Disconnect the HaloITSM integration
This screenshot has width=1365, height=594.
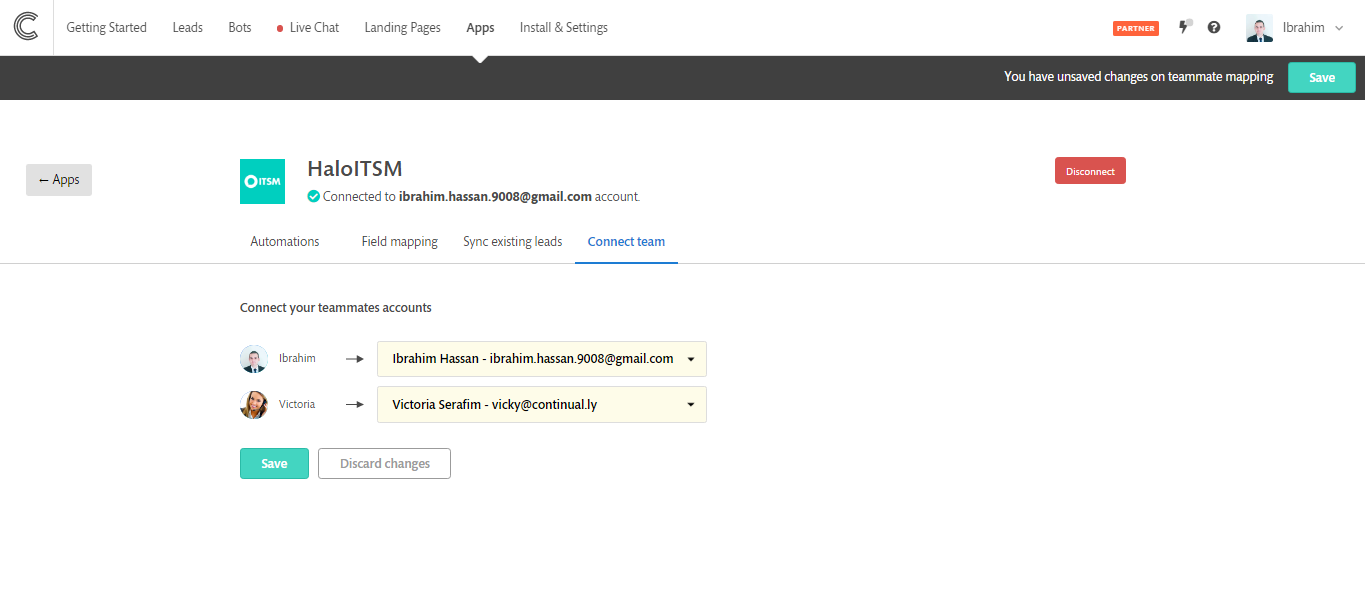tap(1090, 171)
